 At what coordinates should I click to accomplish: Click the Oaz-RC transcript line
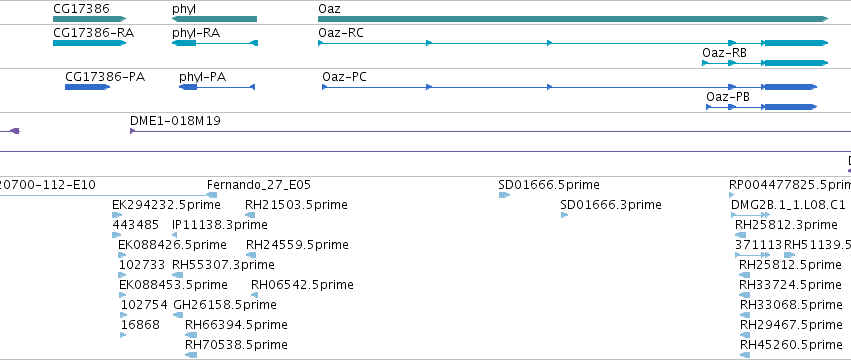coord(573,43)
